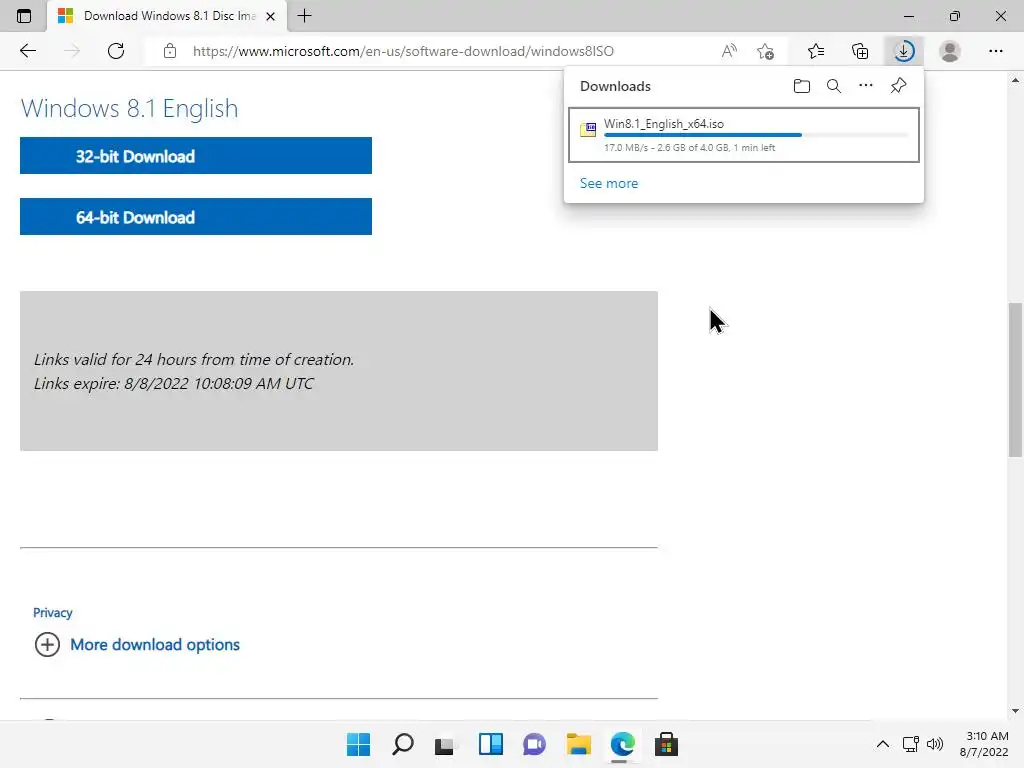Viewport: 1024px width, 768px height.
Task: Open Microsoft Store from taskbar
Action: [x=666, y=744]
